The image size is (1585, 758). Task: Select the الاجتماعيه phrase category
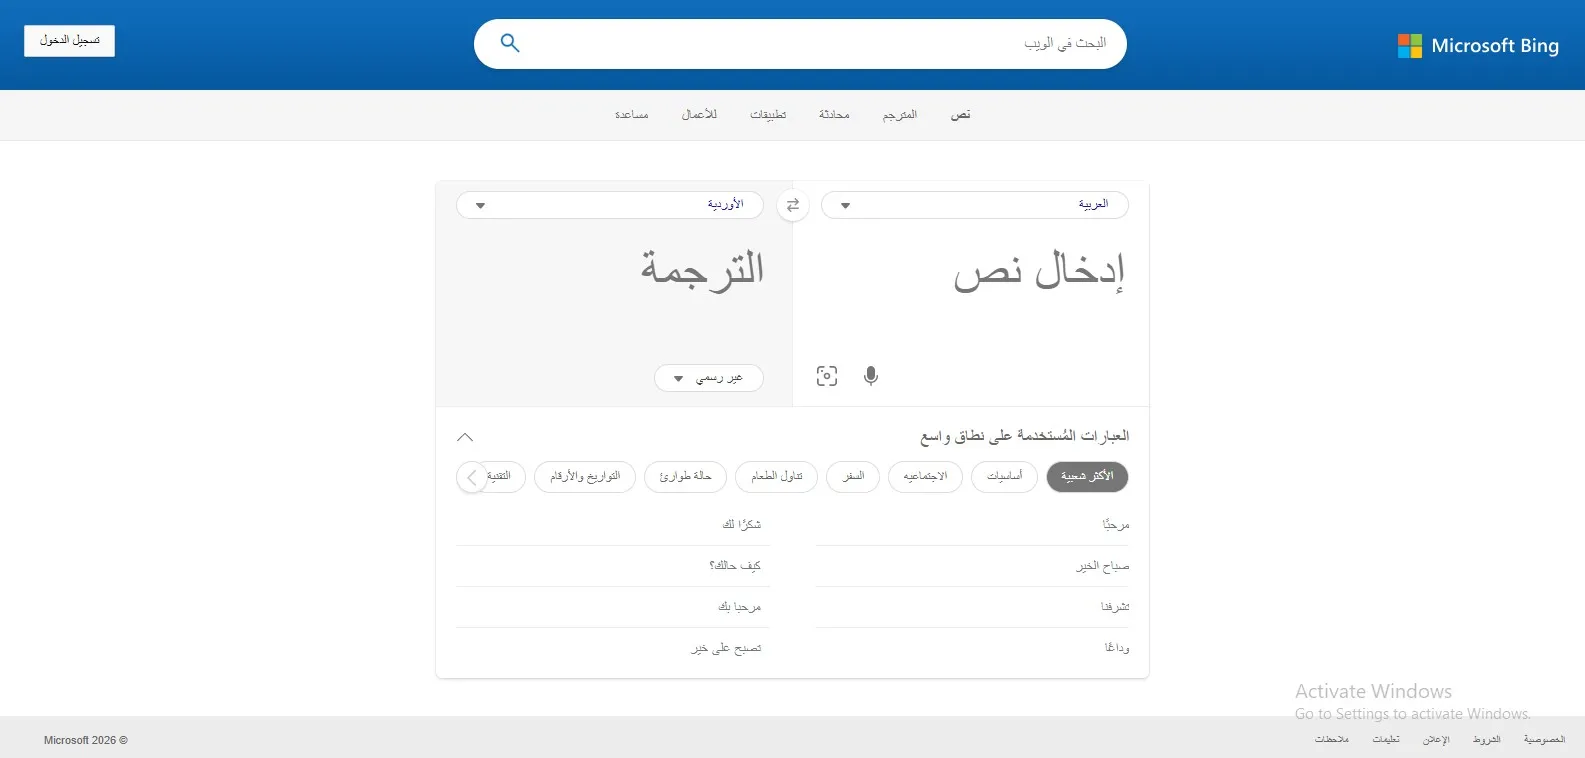tap(925, 477)
